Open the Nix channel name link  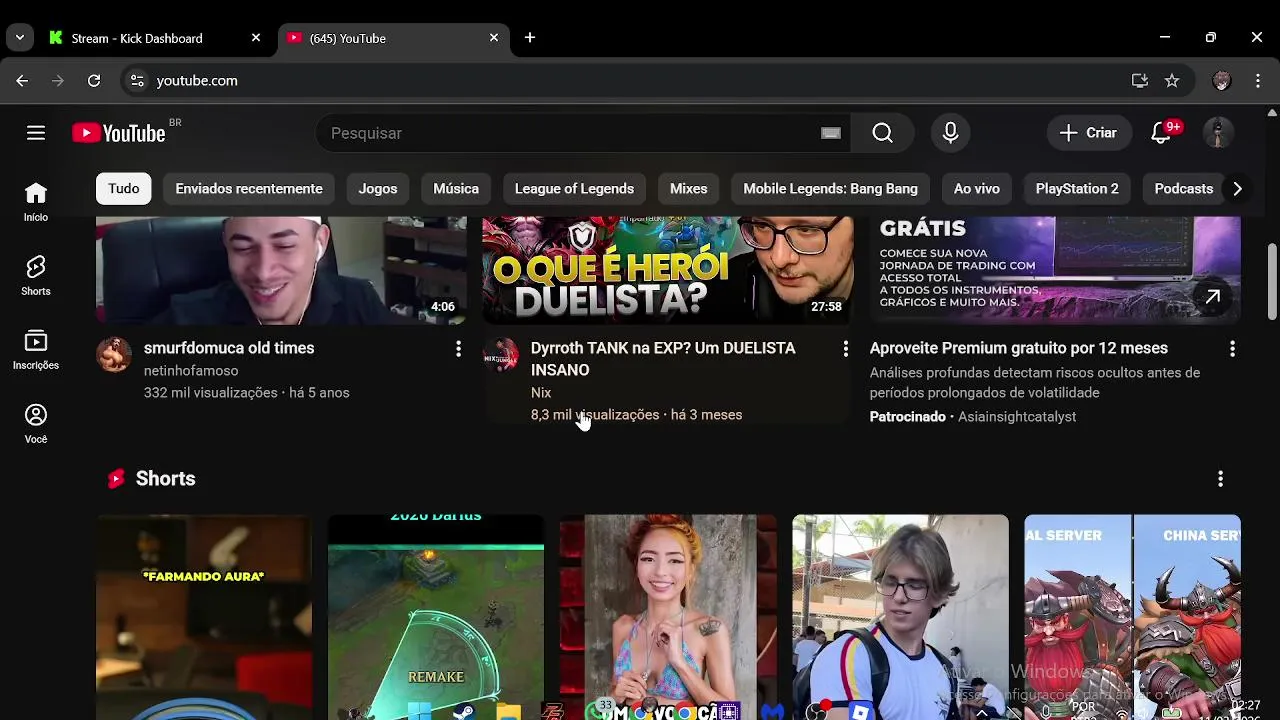pos(541,393)
